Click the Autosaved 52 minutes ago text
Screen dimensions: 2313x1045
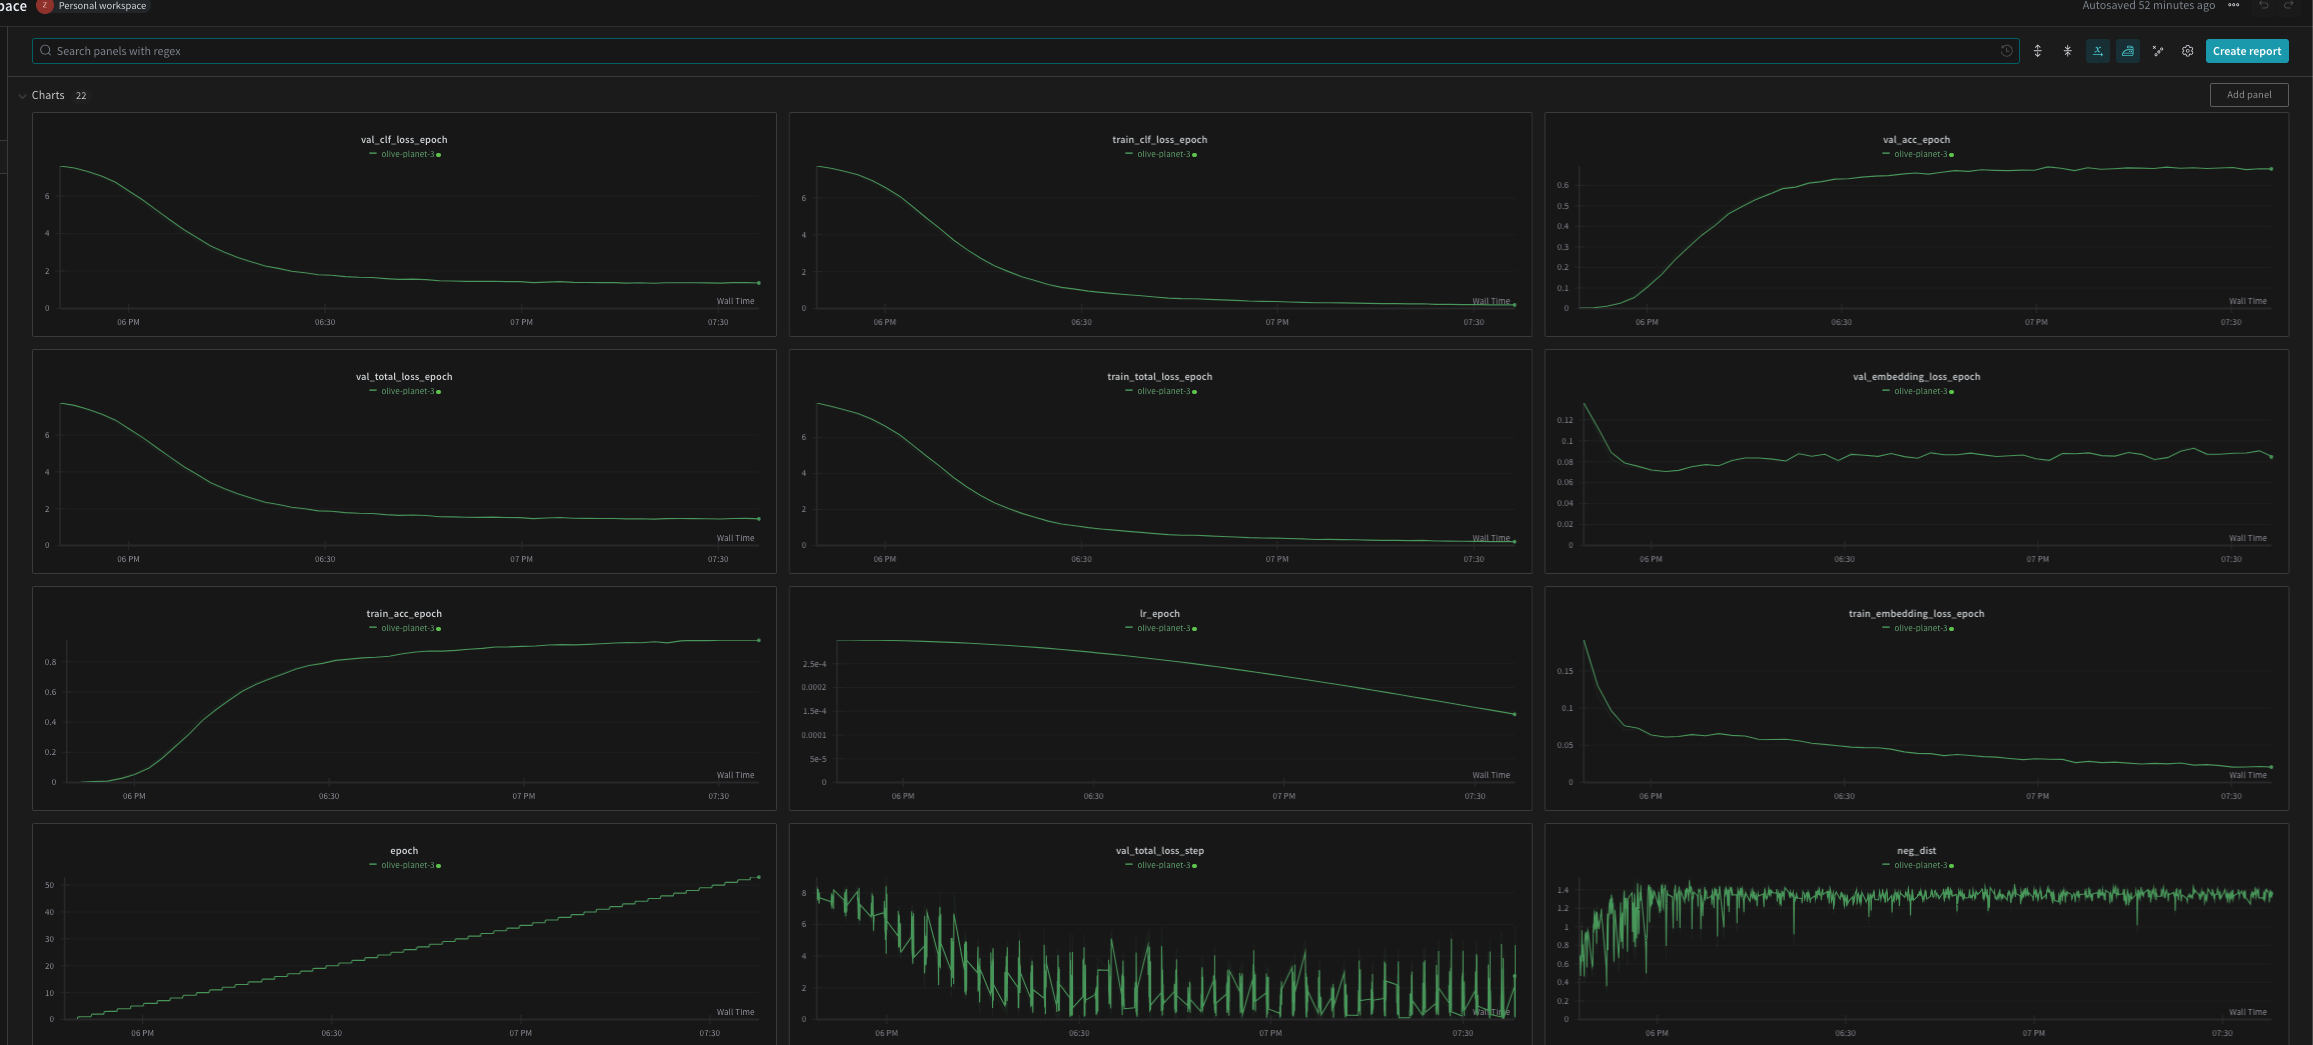point(2148,6)
